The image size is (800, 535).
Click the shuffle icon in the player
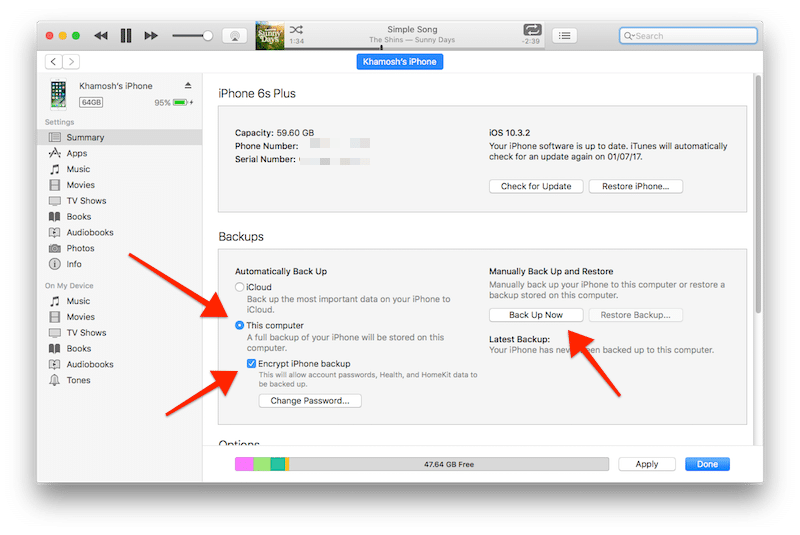click(x=296, y=30)
